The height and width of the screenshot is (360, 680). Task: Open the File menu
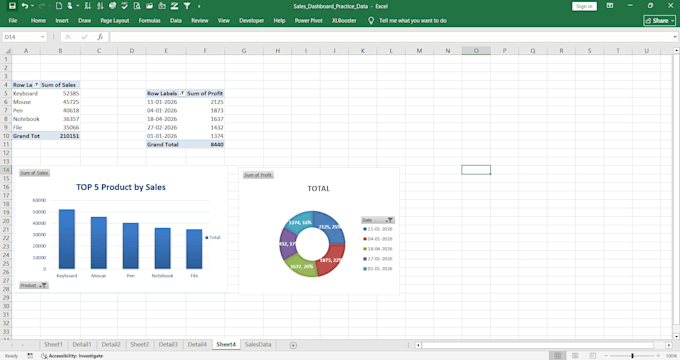13,20
